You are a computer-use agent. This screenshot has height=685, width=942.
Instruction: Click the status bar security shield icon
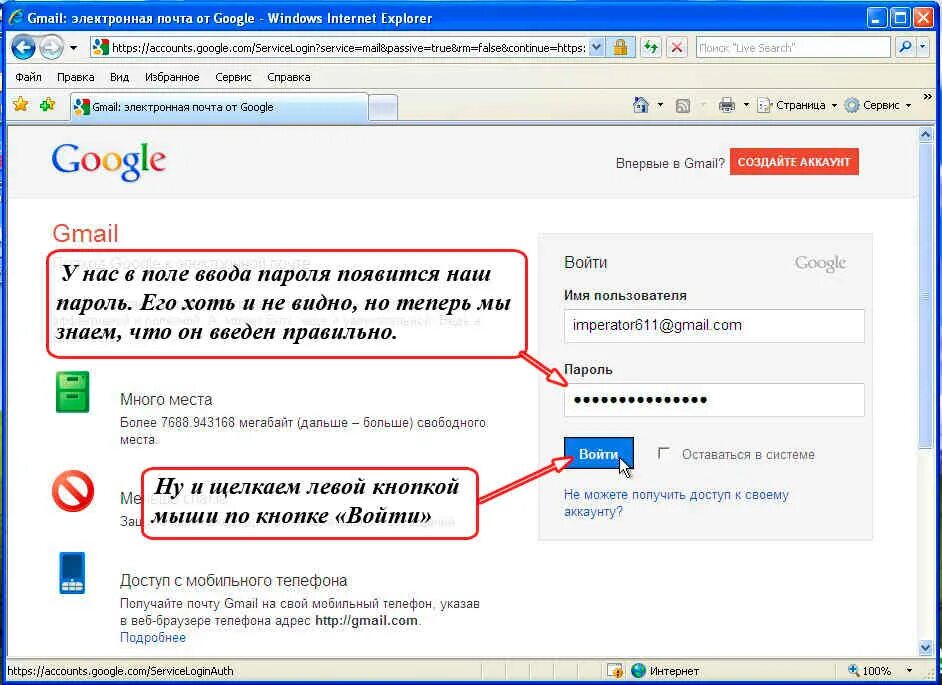615,671
